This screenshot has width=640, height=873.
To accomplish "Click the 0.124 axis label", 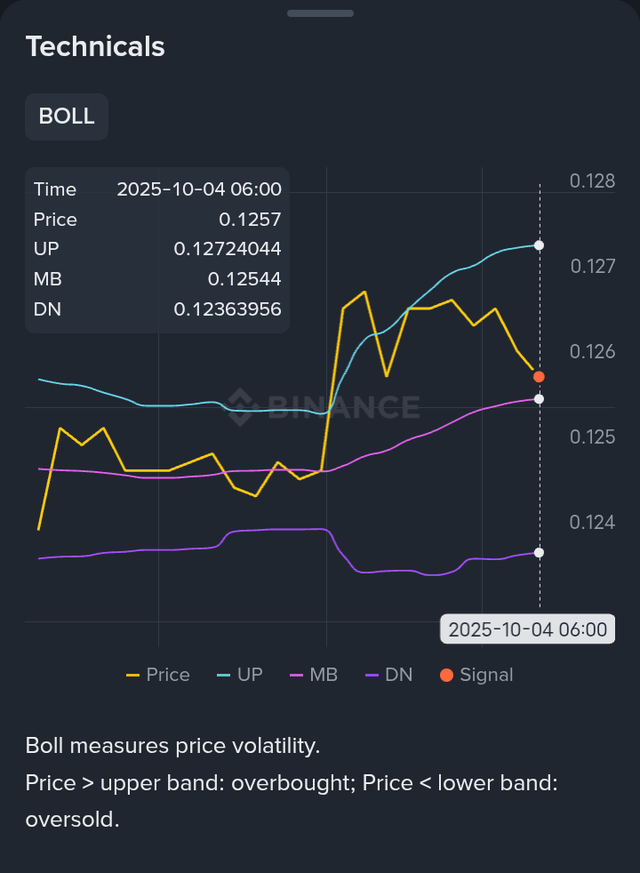I will coord(592,522).
